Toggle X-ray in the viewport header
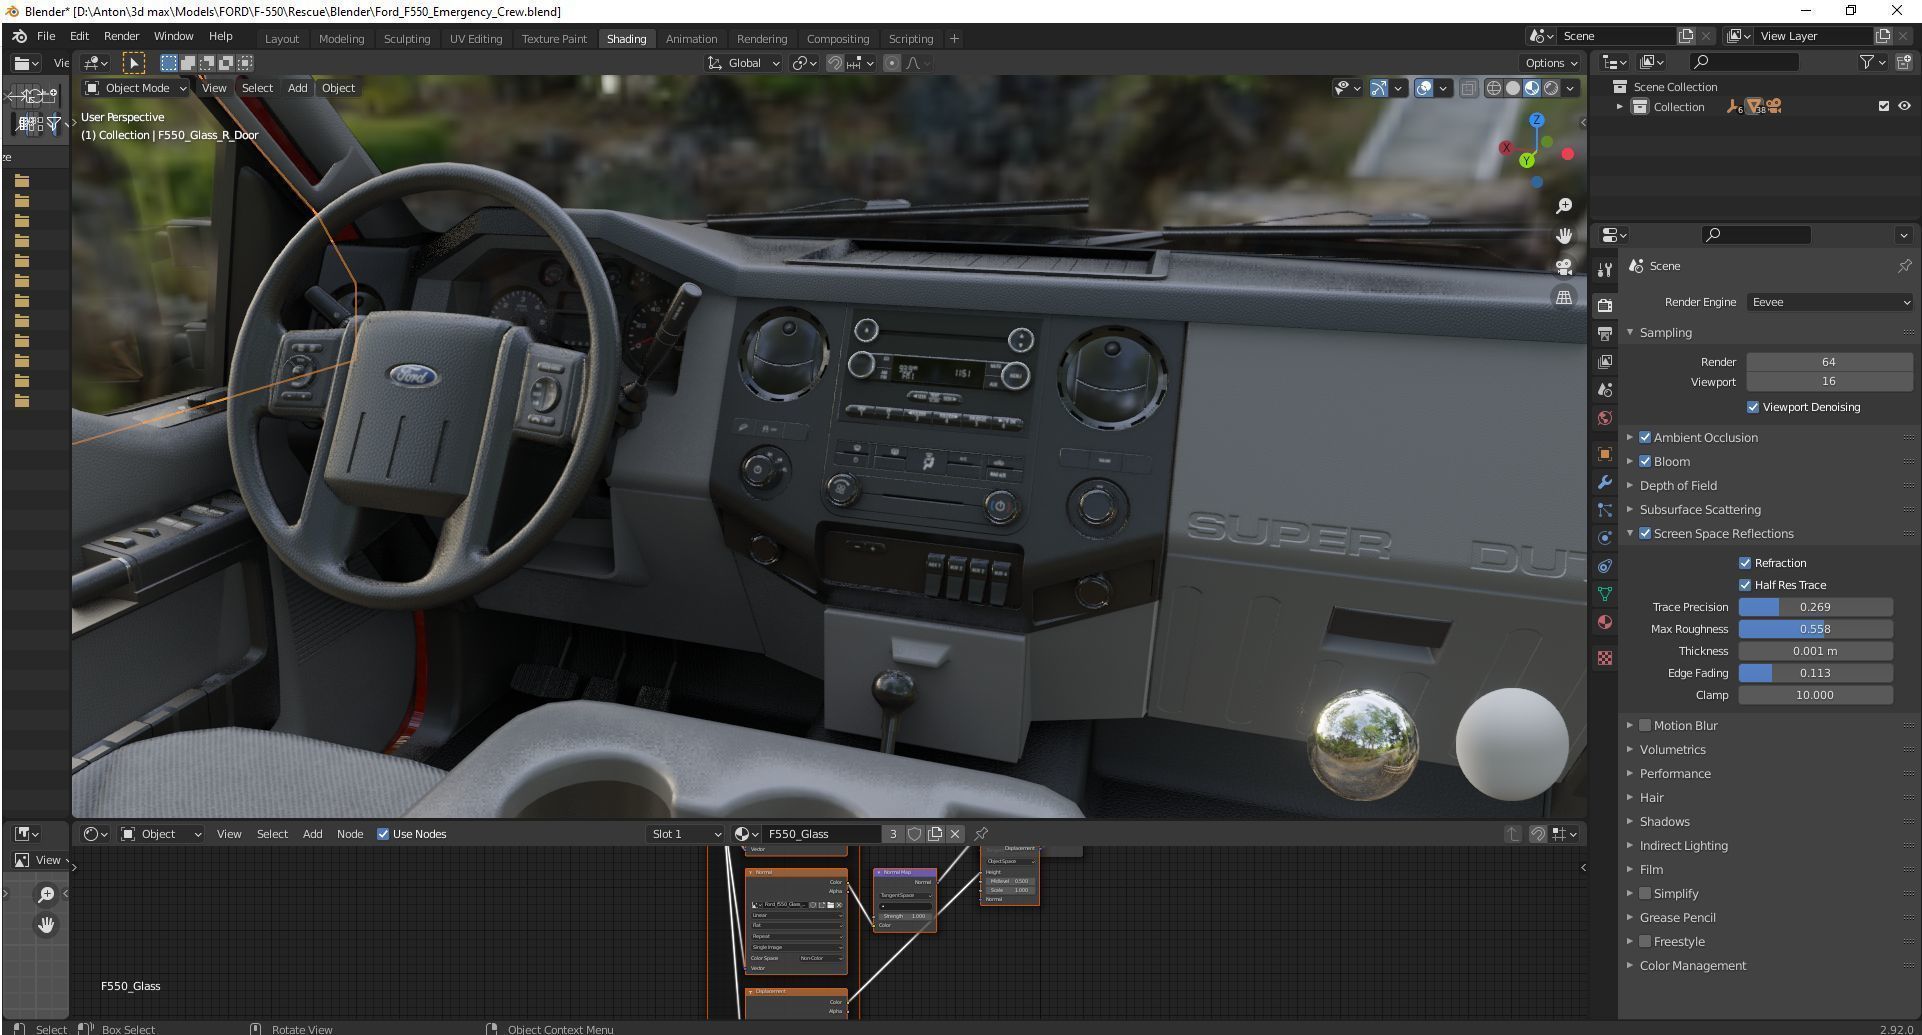 (x=1468, y=88)
